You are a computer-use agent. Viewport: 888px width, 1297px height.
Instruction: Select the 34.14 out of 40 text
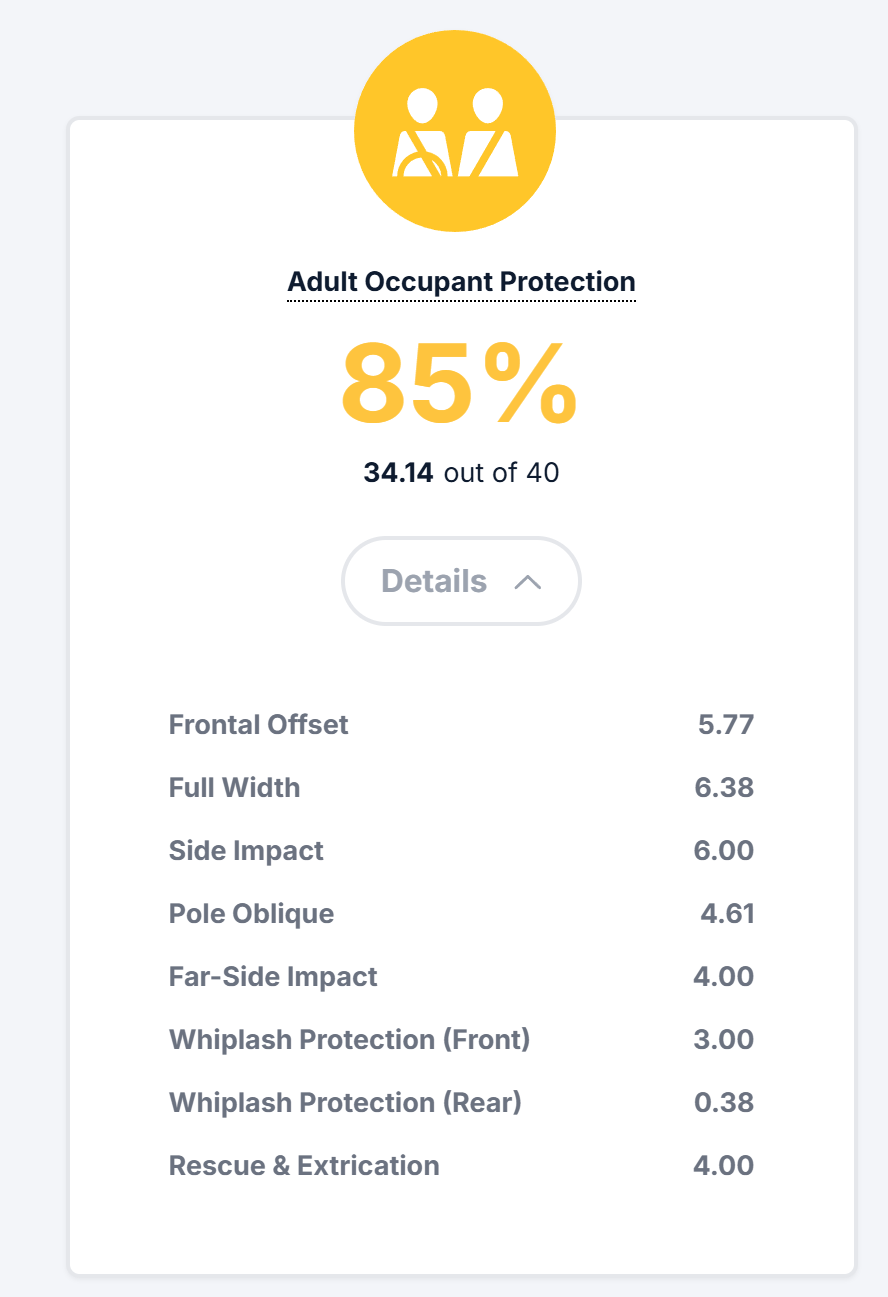461,472
